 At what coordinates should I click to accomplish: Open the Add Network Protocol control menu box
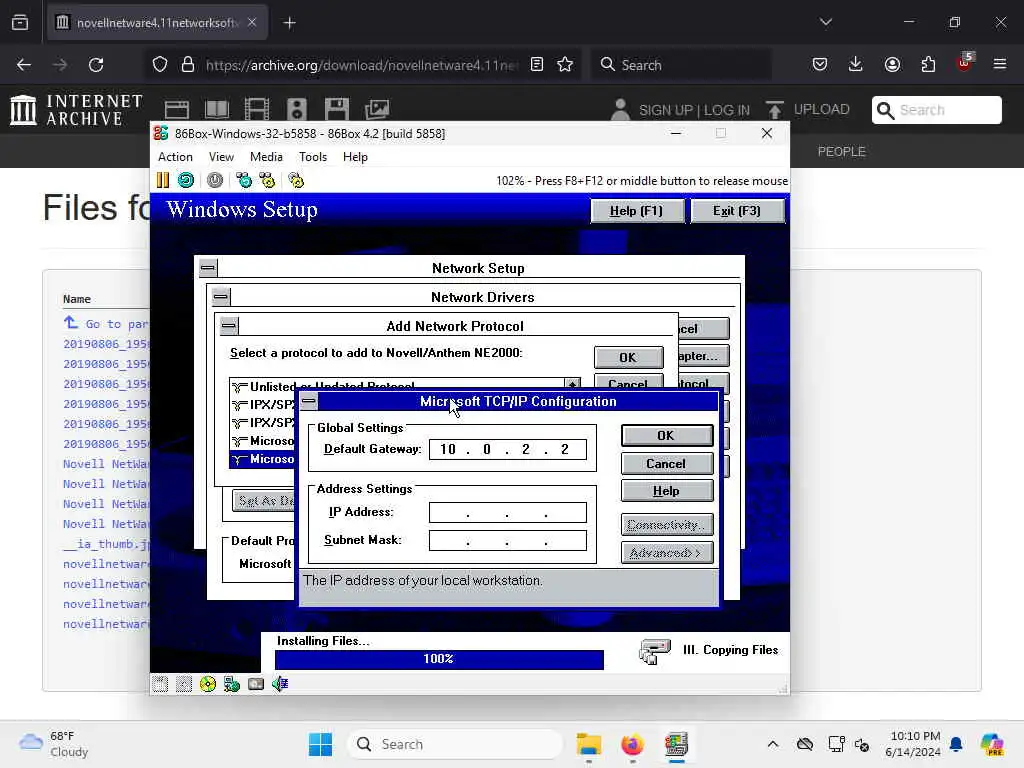pyautogui.click(x=229, y=325)
